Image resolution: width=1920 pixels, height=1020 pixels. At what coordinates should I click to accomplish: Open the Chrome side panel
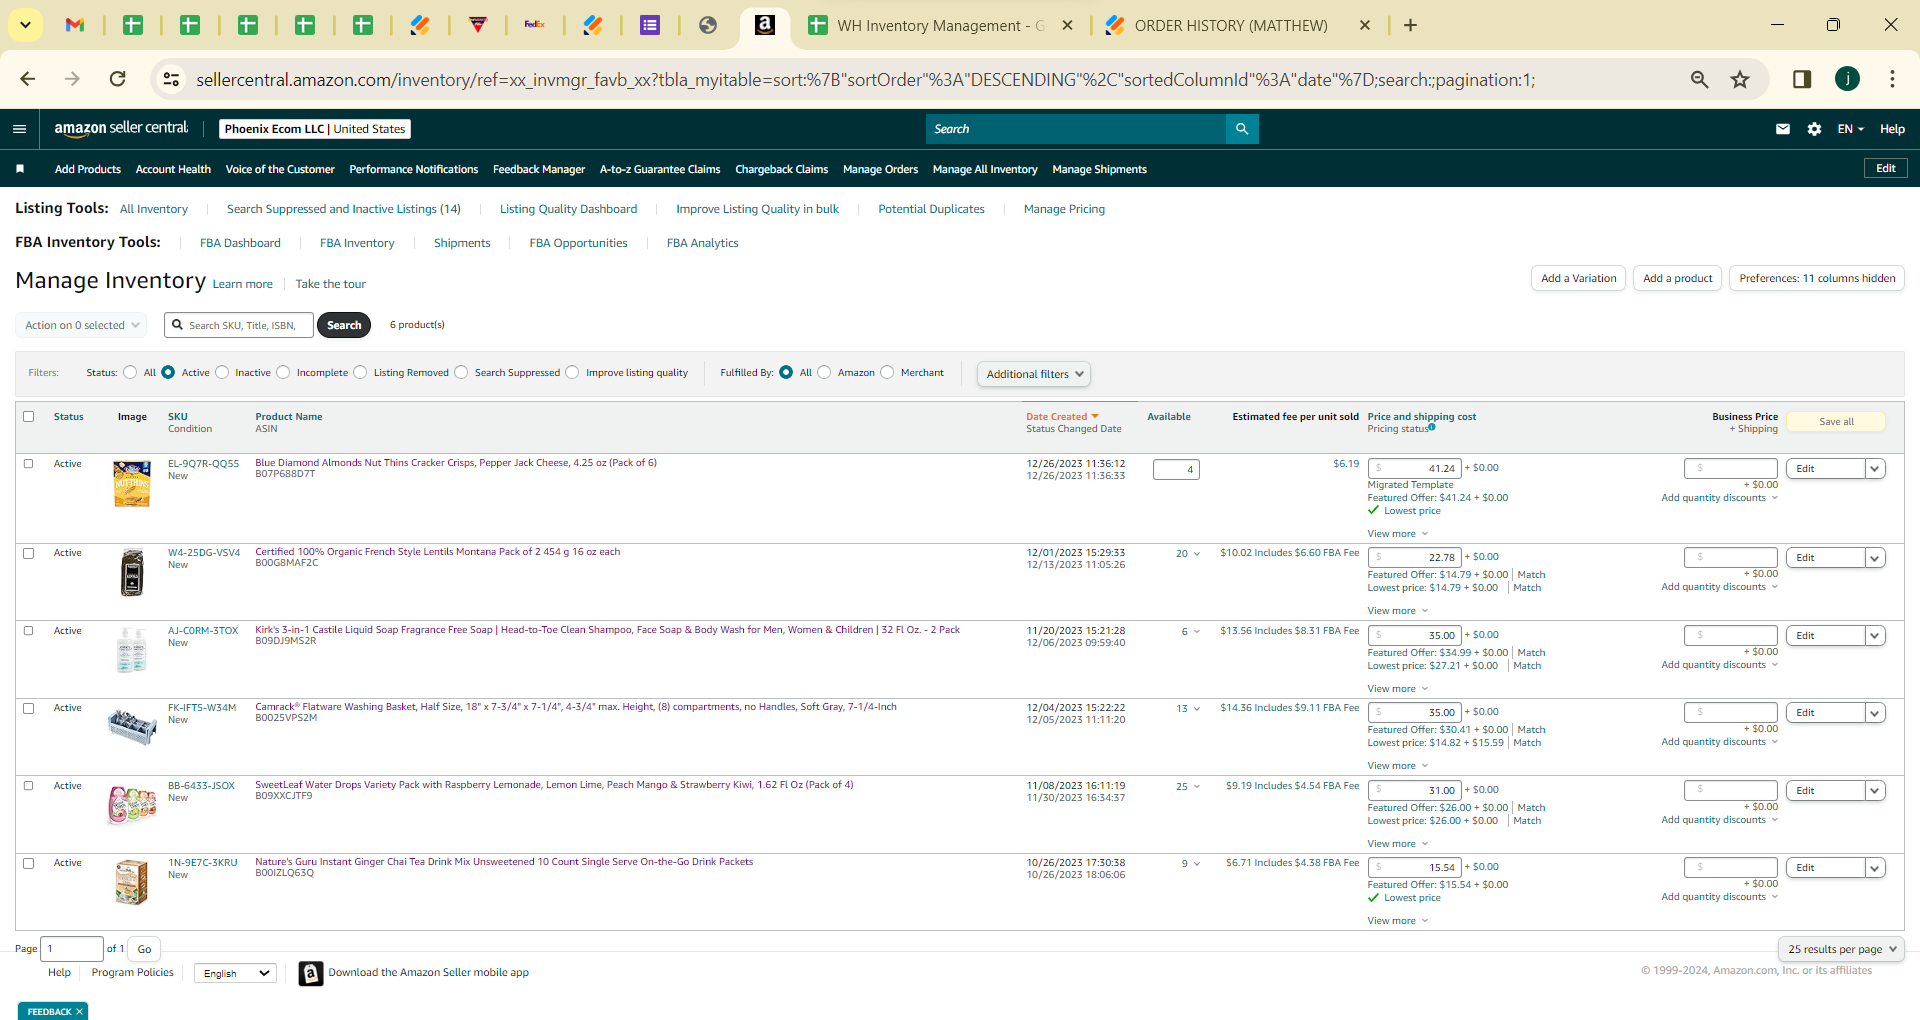1802,79
